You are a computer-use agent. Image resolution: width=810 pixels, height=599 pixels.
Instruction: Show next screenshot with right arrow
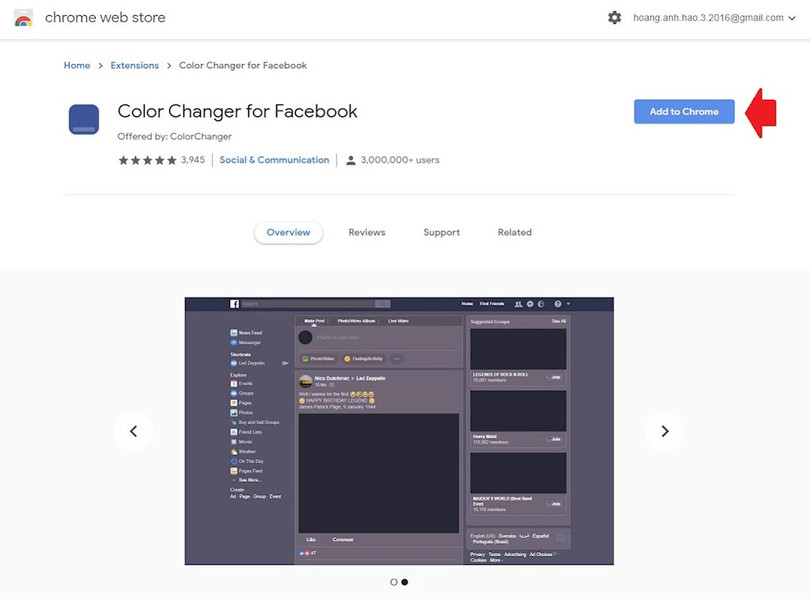tap(665, 431)
